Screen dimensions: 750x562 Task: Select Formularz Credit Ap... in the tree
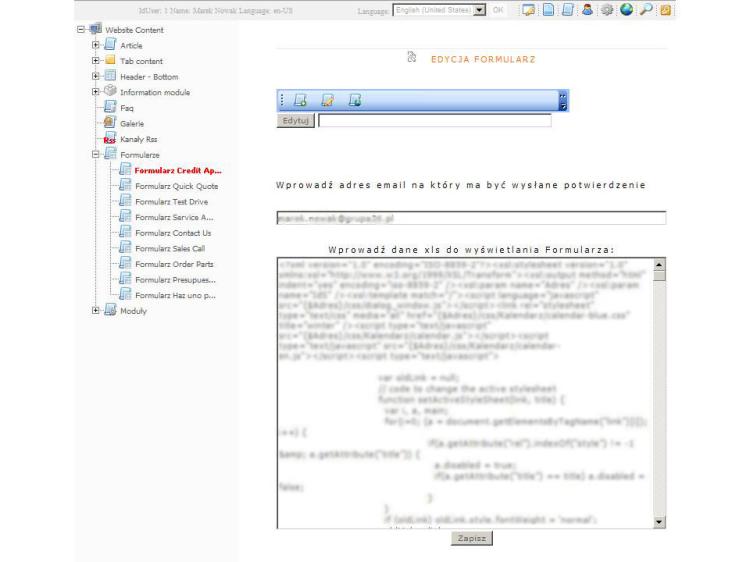click(x=178, y=171)
